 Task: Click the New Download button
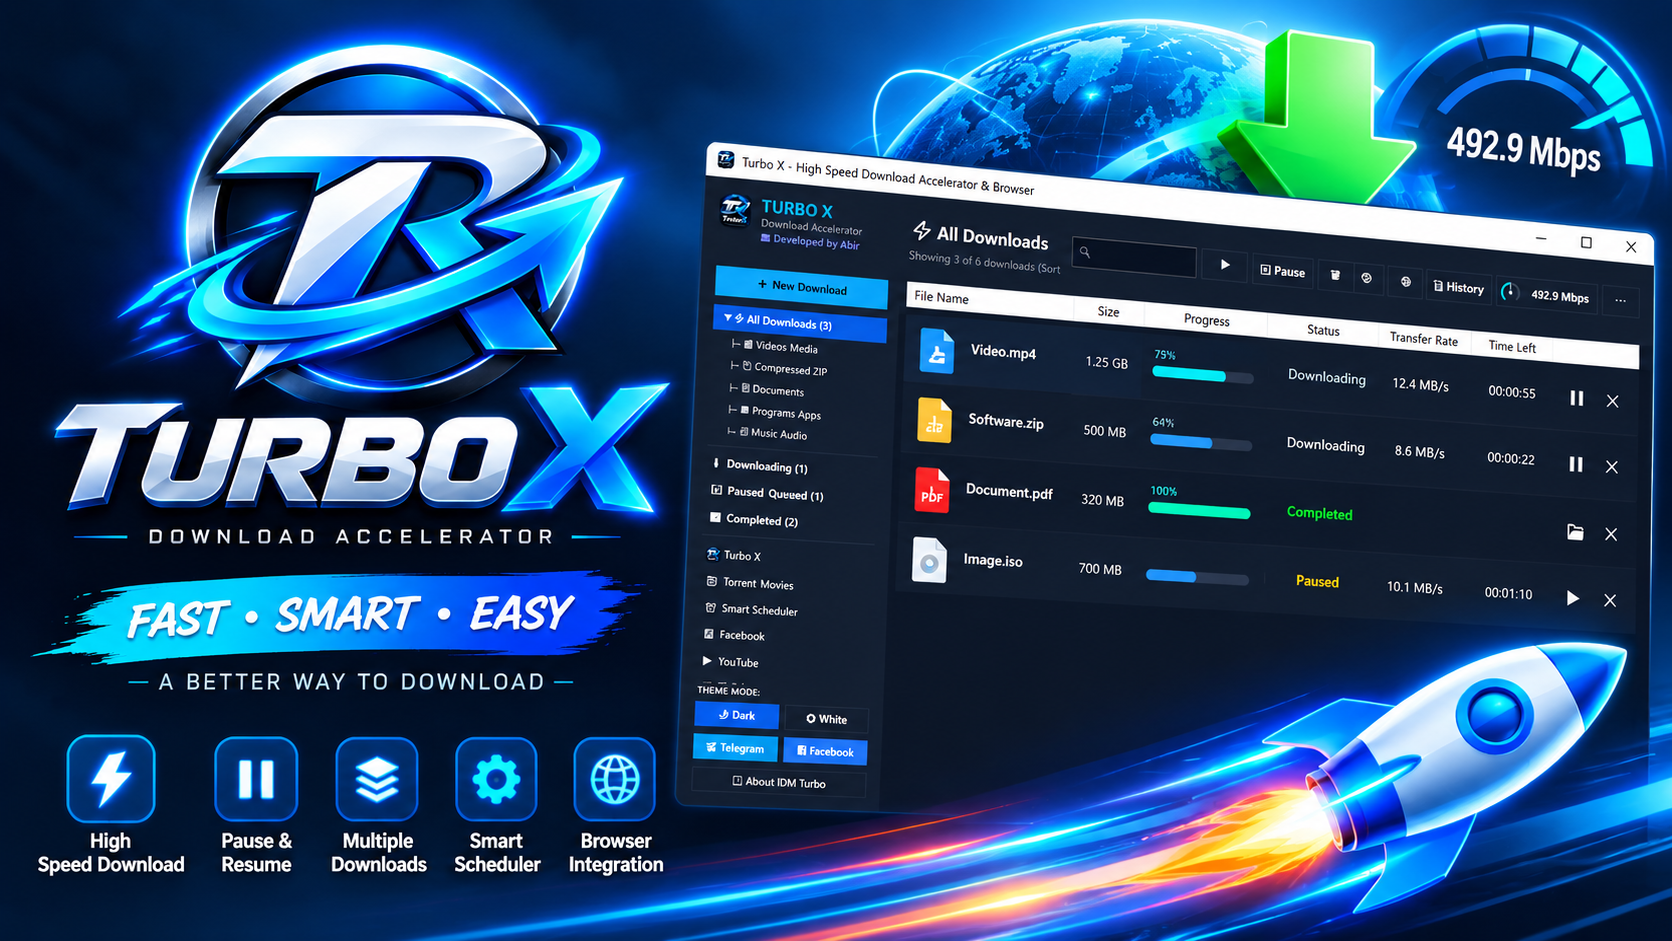tap(802, 287)
